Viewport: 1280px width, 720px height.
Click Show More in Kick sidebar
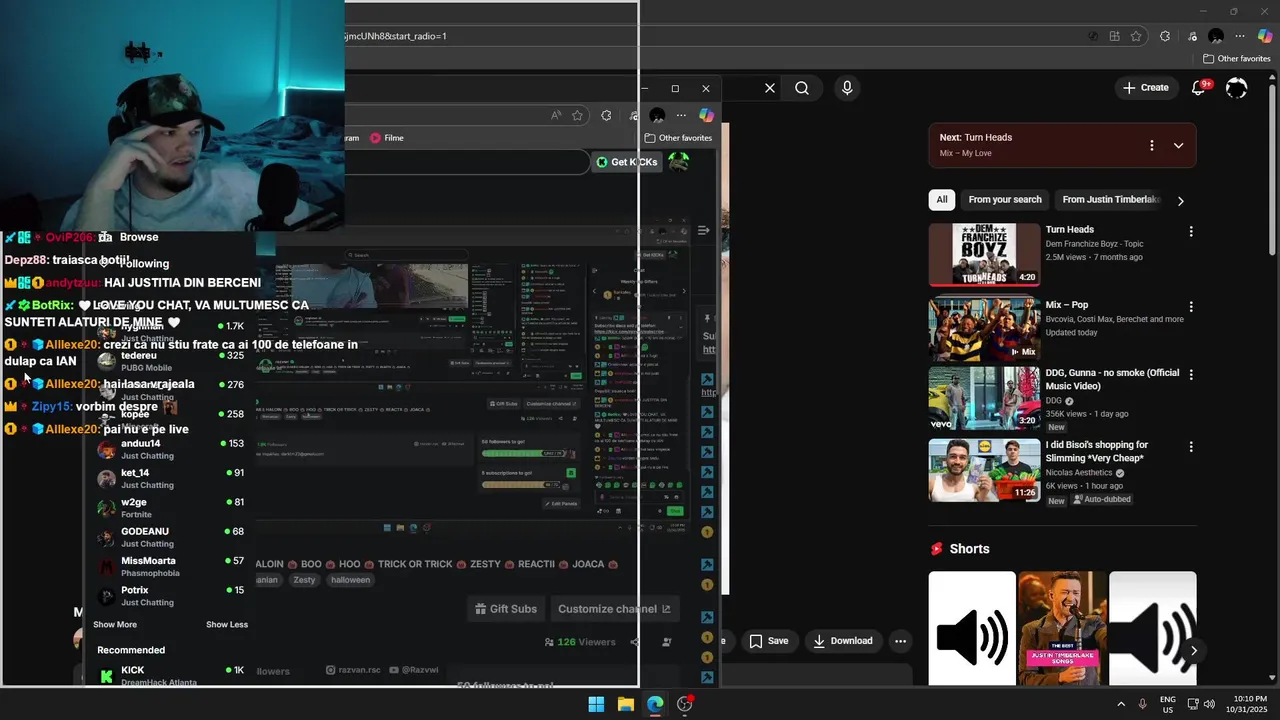click(115, 625)
